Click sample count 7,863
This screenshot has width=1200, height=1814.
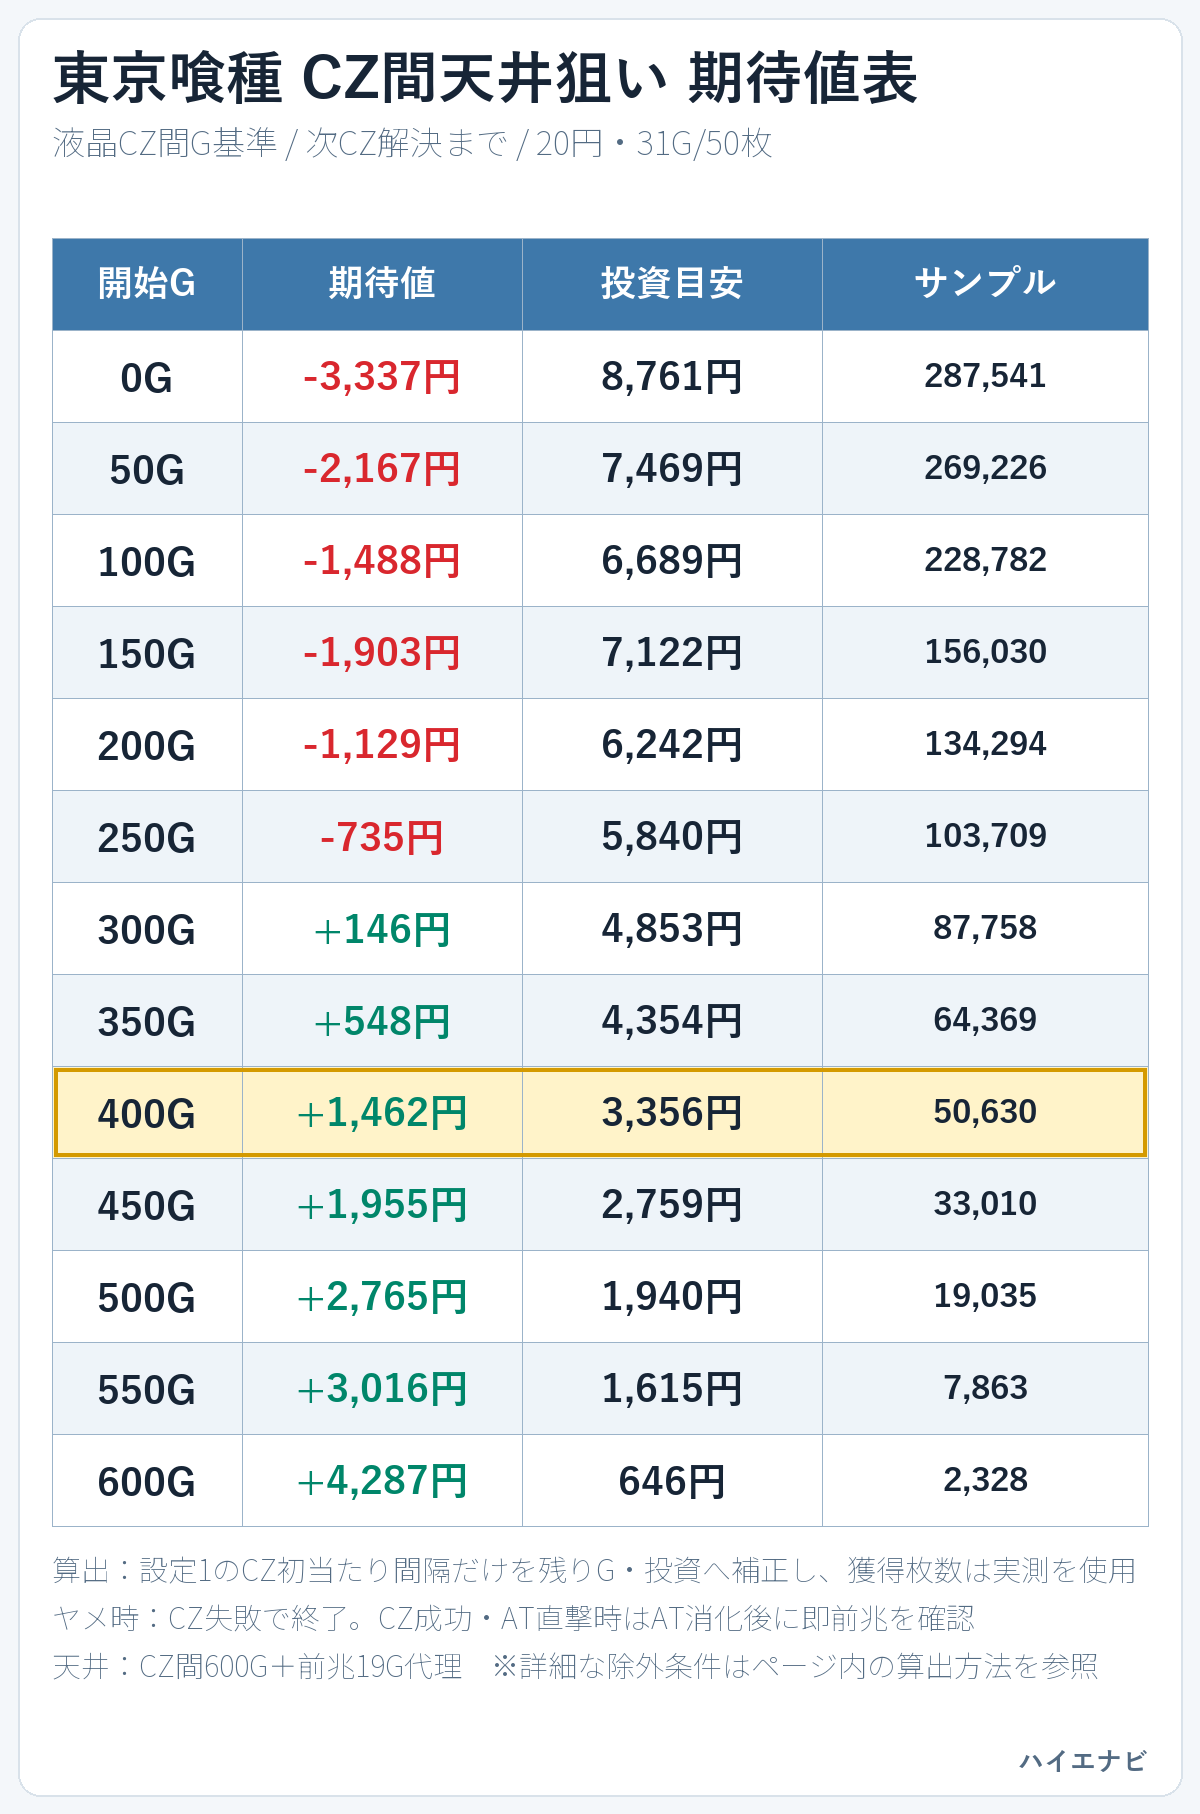985,1388
